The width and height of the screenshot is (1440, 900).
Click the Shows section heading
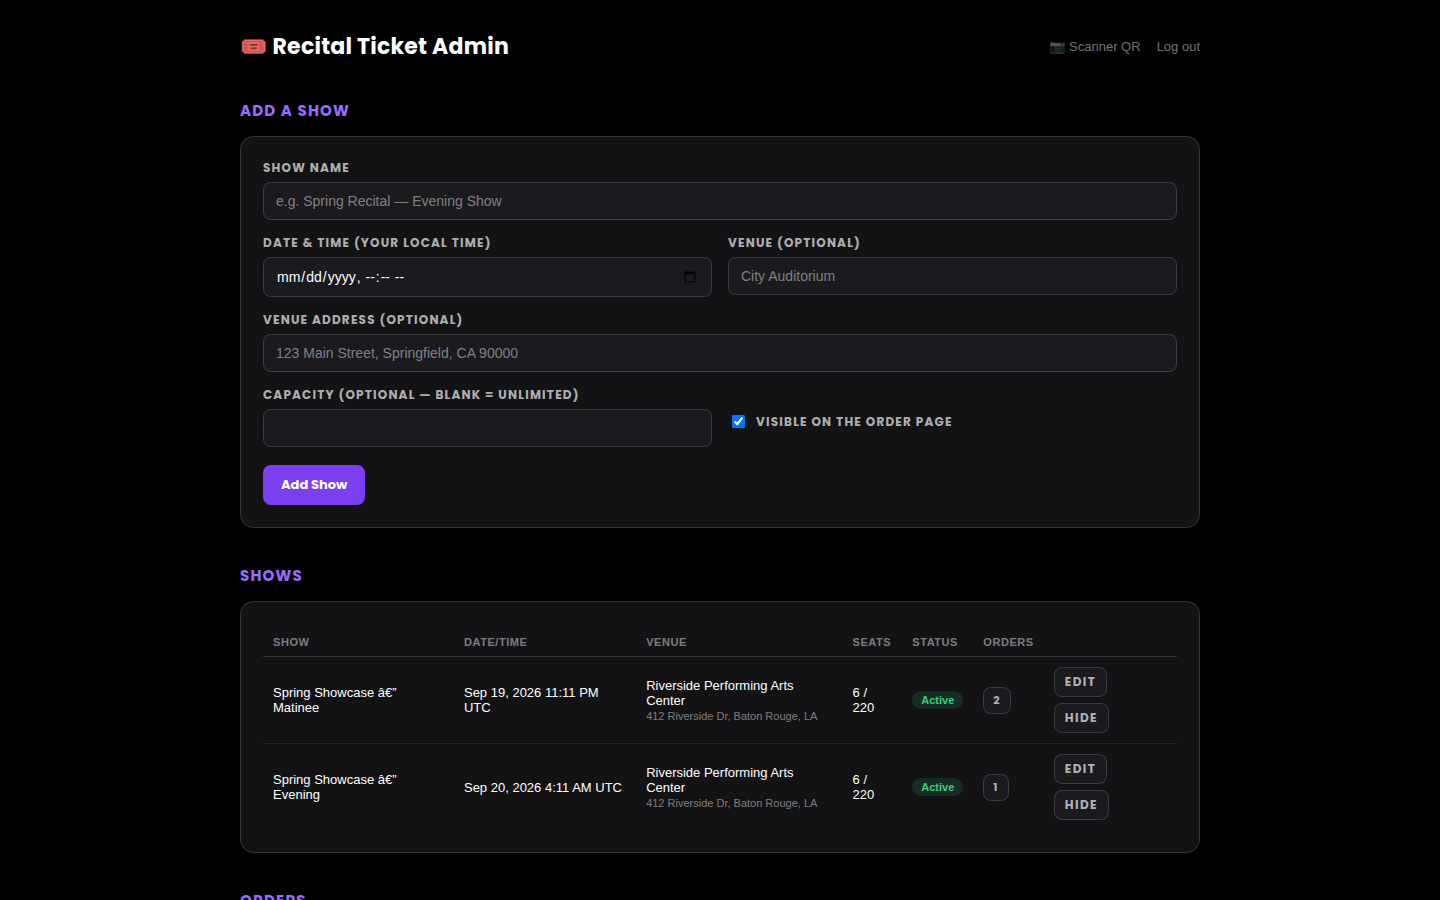tap(271, 576)
